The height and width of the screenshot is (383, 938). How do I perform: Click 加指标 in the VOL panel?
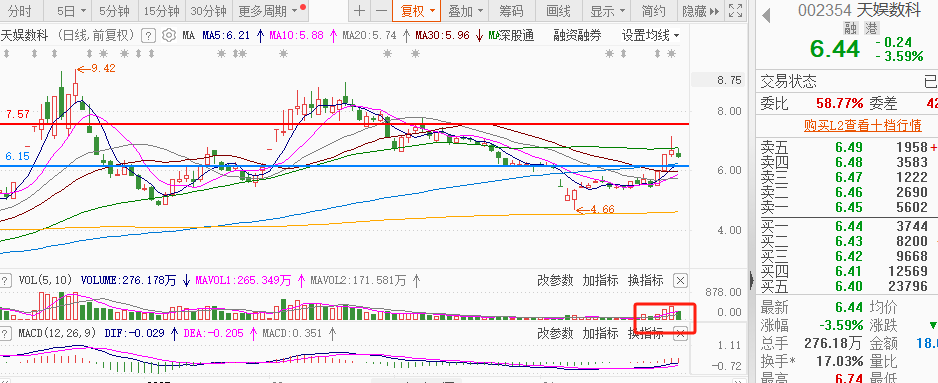click(x=601, y=280)
